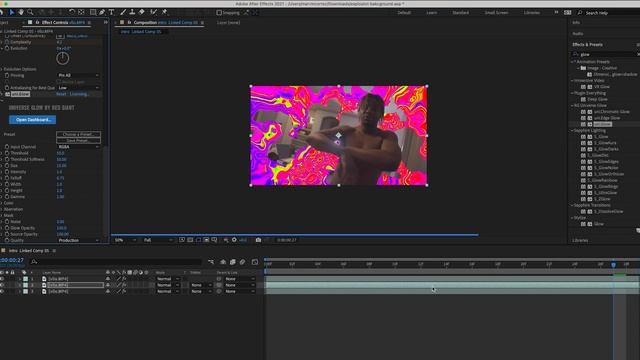The image size is (640, 360).
Task: Click the Threshold Softness value
Action: coord(61,159)
